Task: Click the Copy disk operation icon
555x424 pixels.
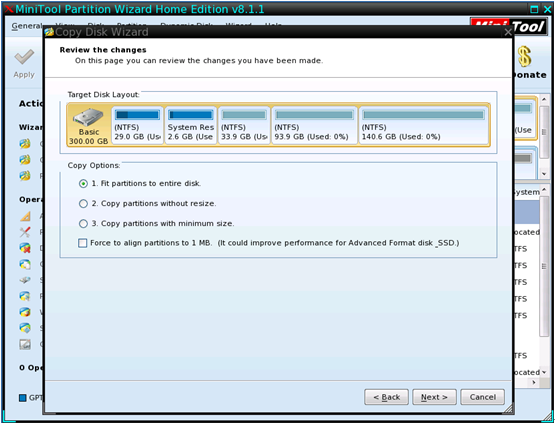Action: coord(25,264)
